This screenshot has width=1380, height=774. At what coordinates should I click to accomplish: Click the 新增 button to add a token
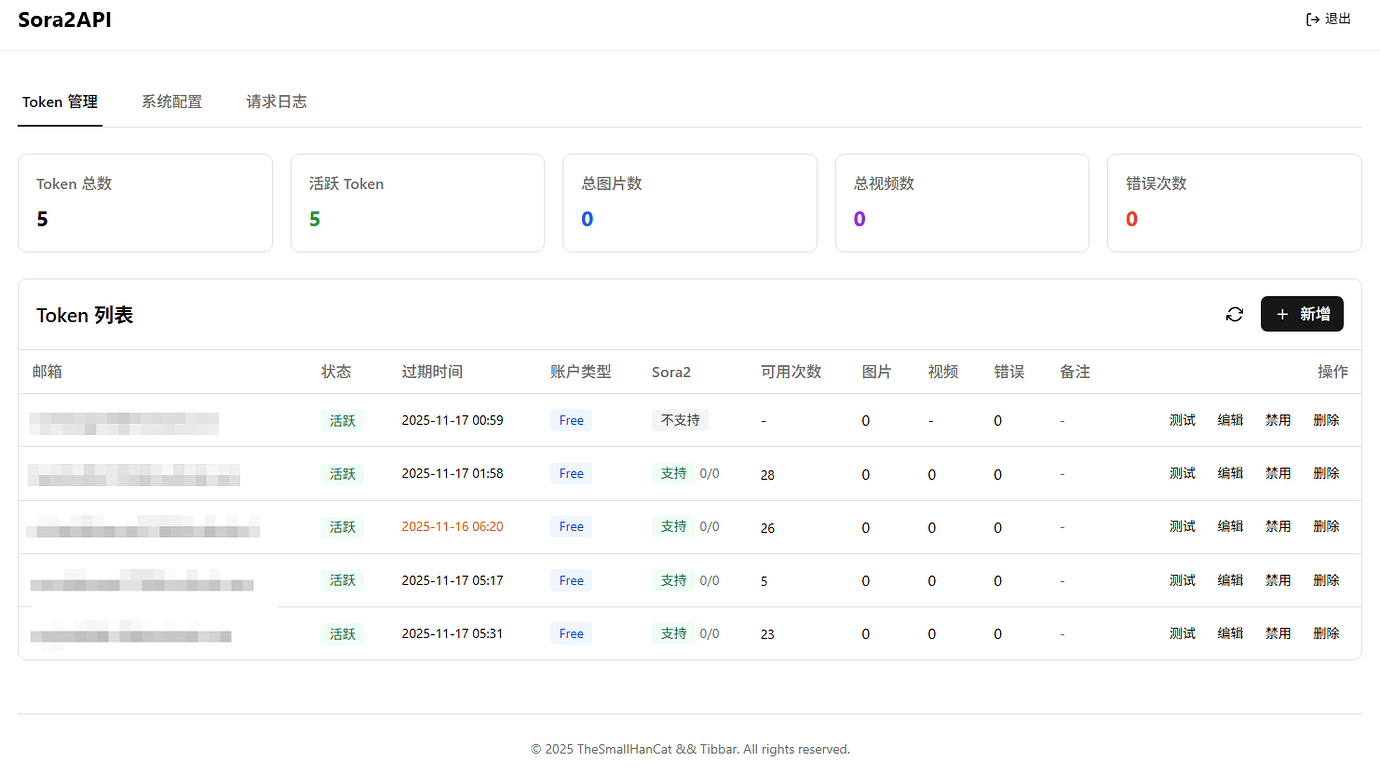[x=1302, y=314]
